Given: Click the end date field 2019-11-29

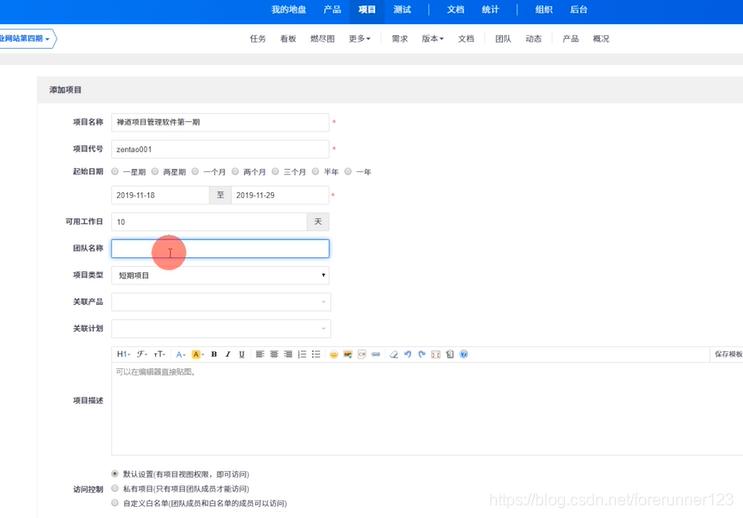Looking at the screenshot, I should pos(280,195).
